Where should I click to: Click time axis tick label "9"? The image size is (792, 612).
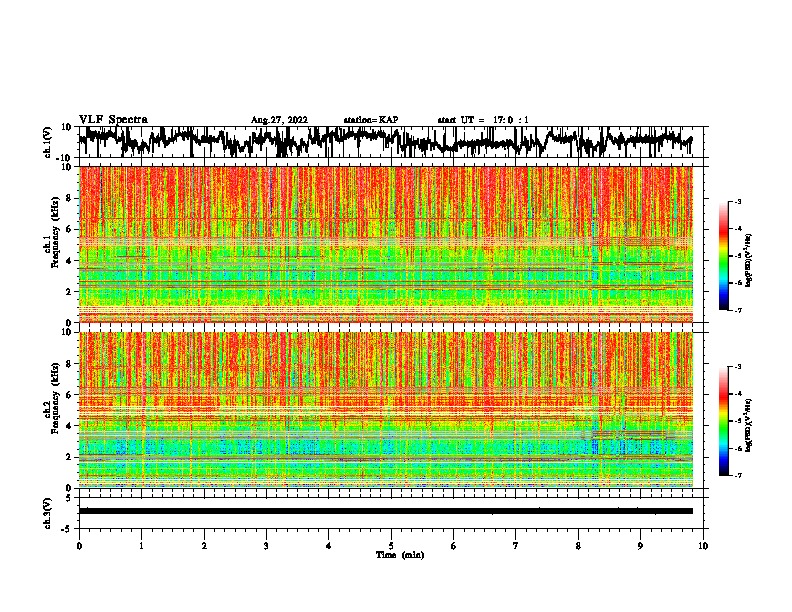(640, 546)
